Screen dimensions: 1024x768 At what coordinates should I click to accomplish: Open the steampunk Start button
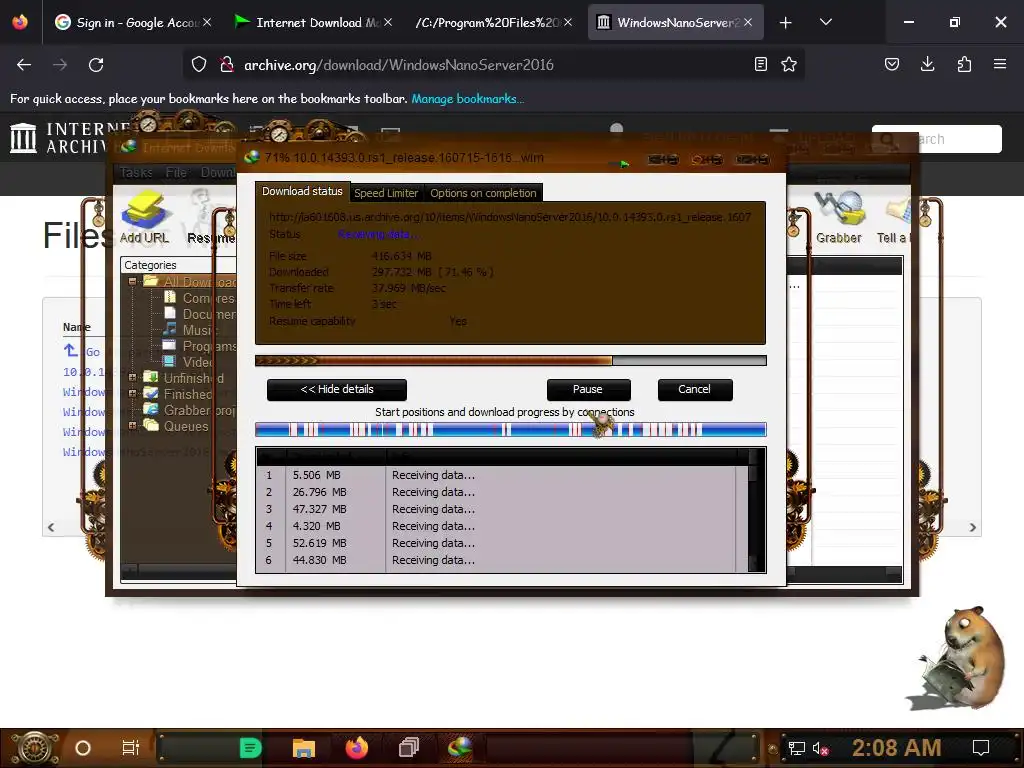pyautogui.click(x=34, y=748)
